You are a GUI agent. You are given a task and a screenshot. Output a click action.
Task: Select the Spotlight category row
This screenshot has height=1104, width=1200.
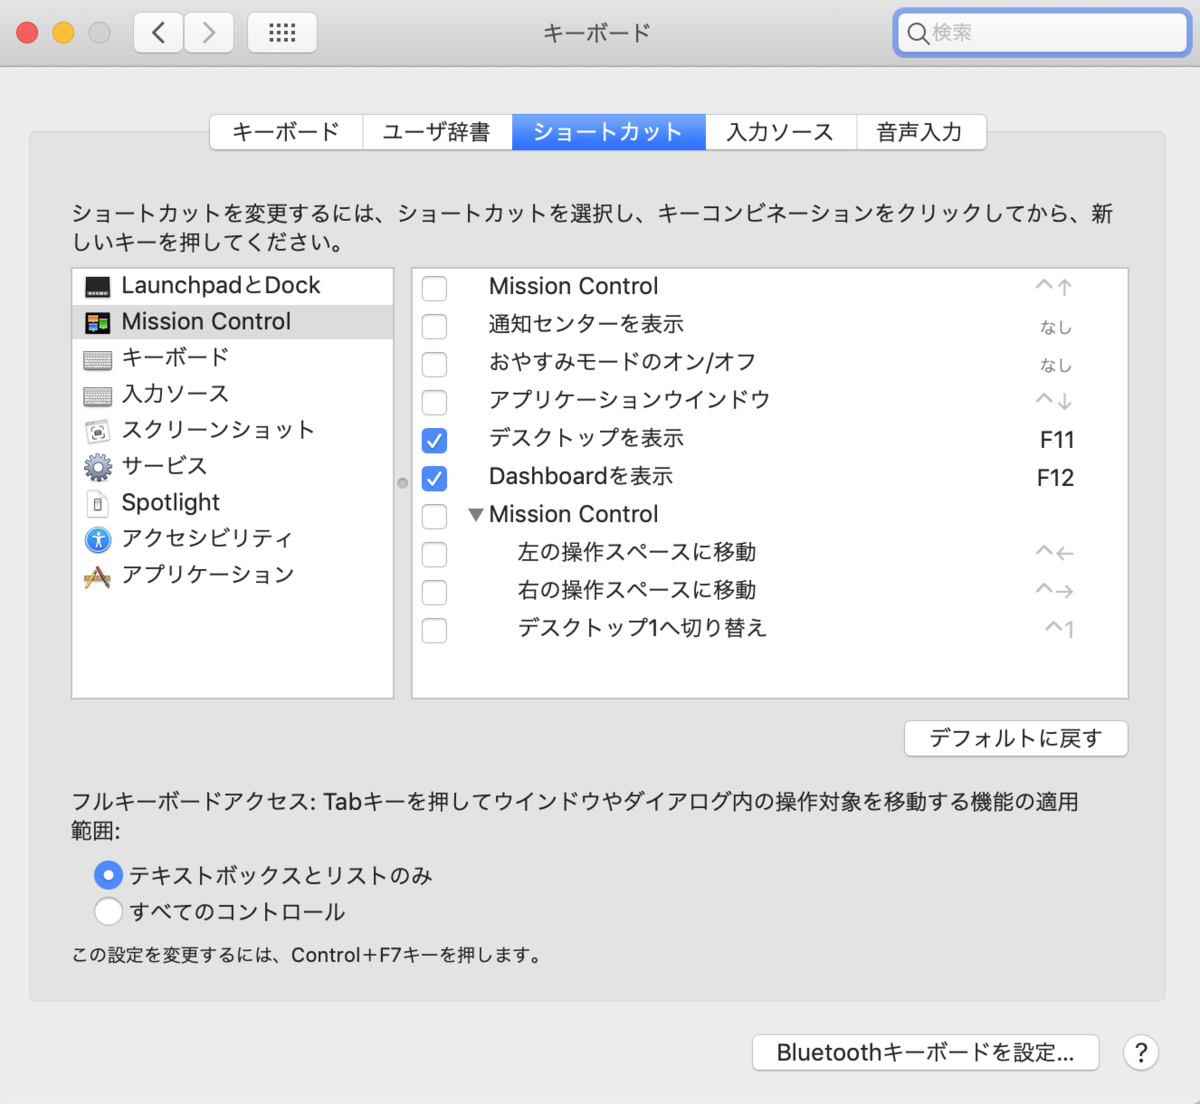pyautogui.click(x=233, y=502)
